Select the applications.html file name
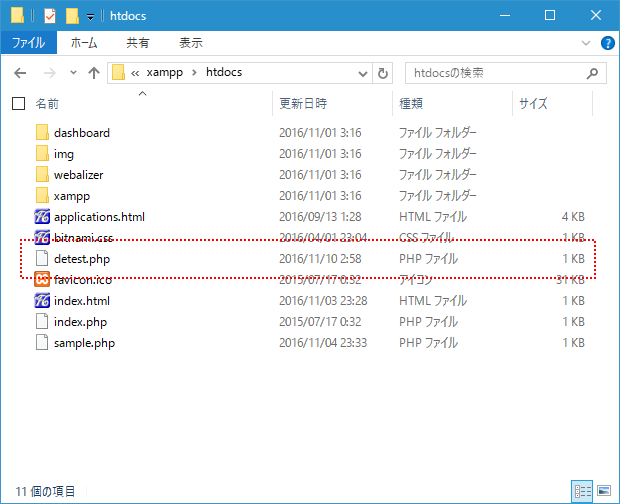Image resolution: width=620 pixels, height=504 pixels. [x=99, y=217]
